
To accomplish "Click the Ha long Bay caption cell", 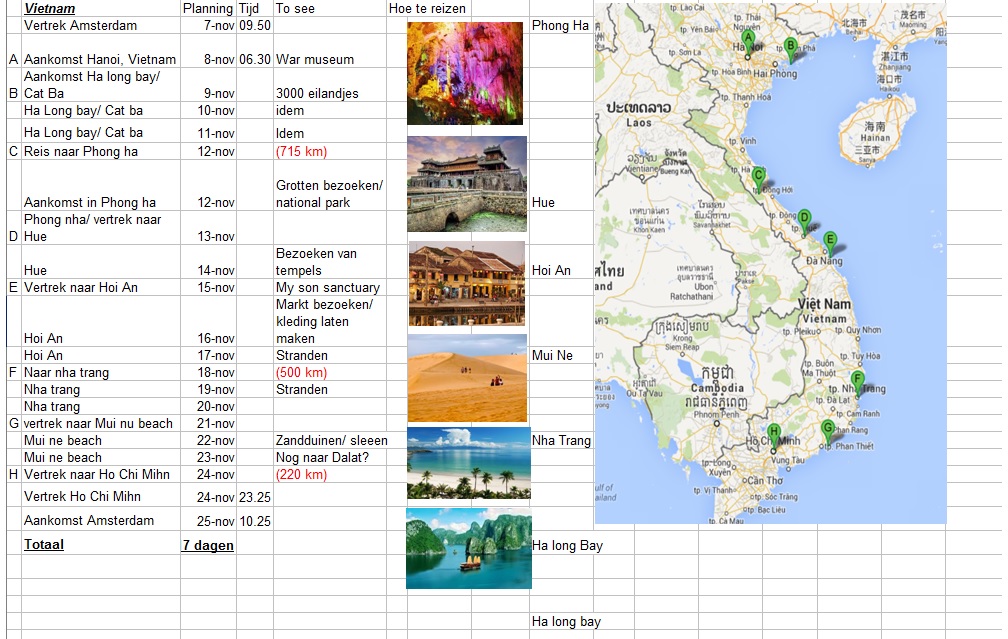I will [567, 545].
